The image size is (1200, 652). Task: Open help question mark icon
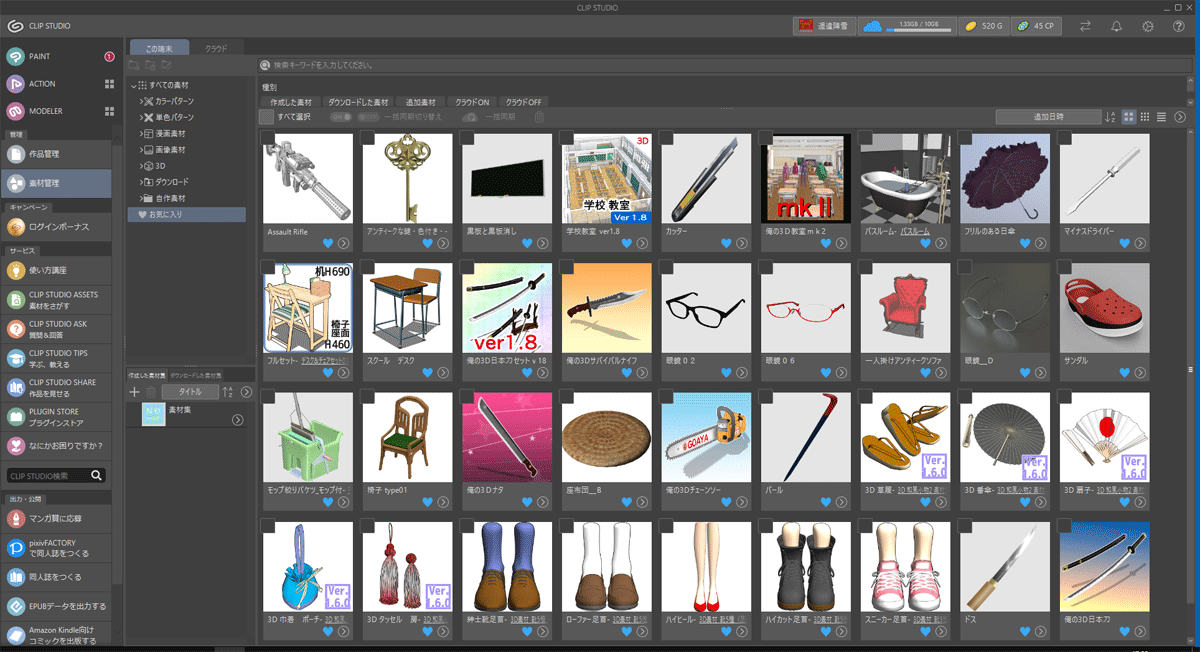(1178, 26)
